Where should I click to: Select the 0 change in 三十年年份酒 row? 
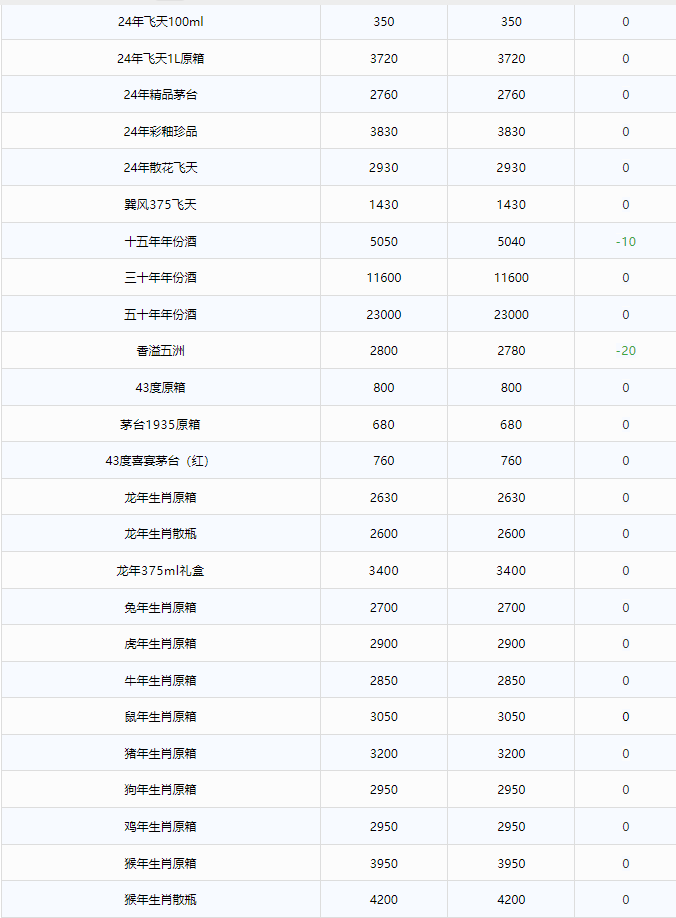tap(626, 278)
